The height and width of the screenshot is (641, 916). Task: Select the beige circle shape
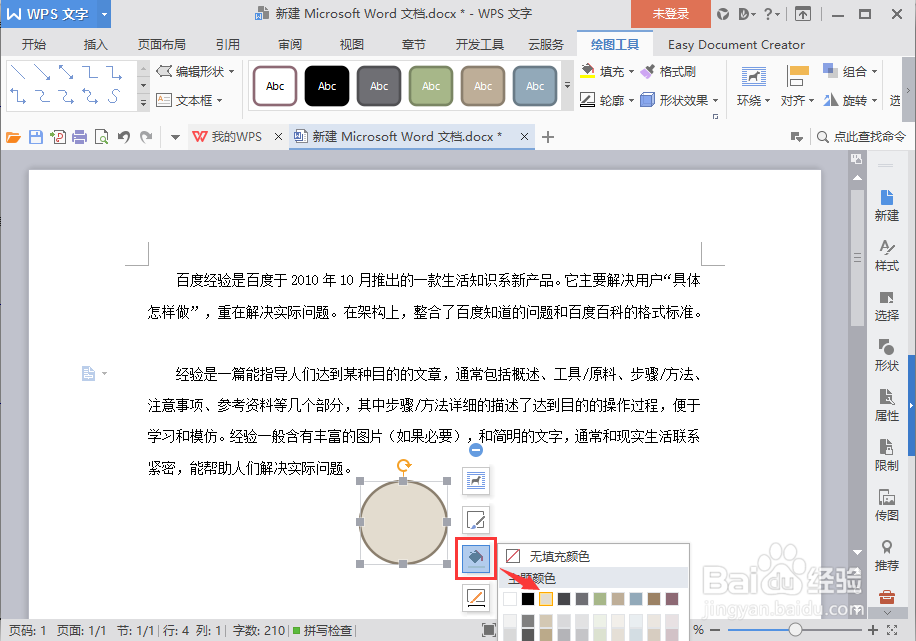coord(403,522)
